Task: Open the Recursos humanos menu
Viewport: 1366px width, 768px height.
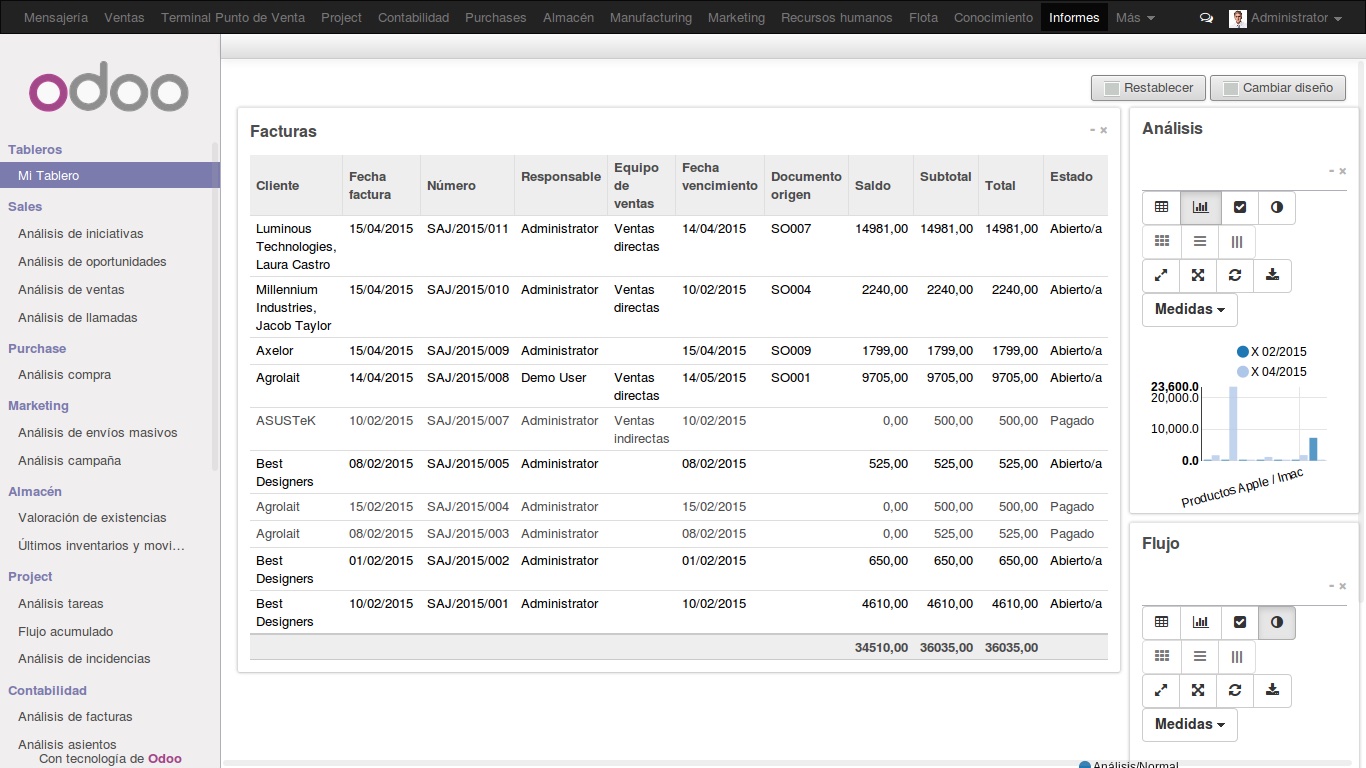Action: coord(837,18)
